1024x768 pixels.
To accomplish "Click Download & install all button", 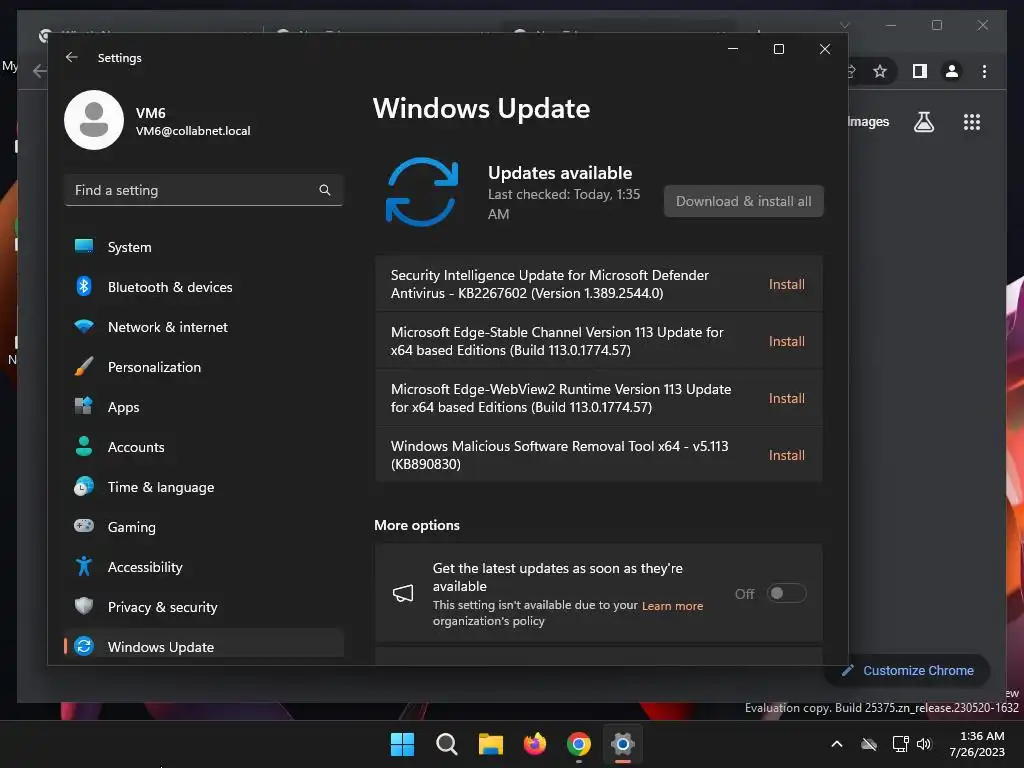I will (x=743, y=201).
